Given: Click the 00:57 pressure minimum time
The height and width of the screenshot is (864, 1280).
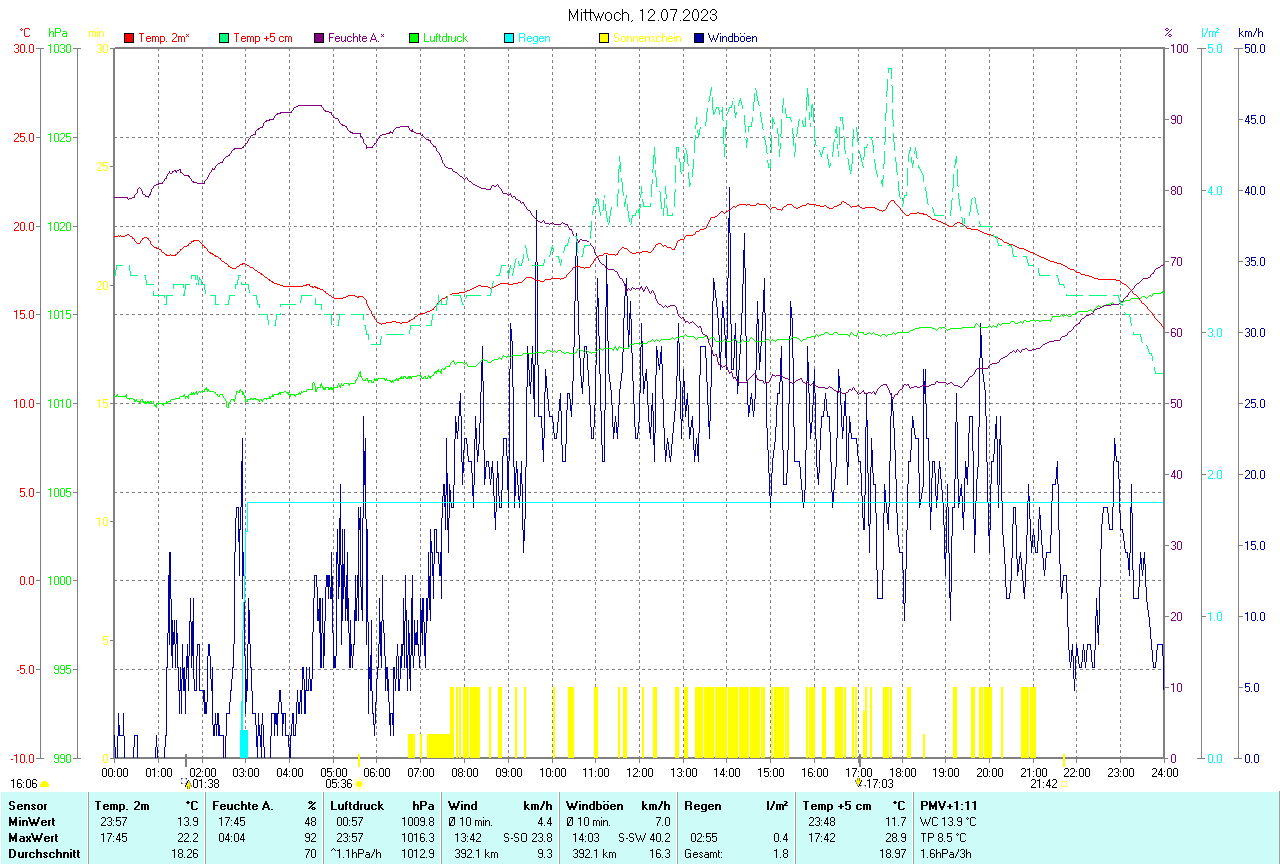Looking at the screenshot, I should pyautogui.click(x=351, y=822).
